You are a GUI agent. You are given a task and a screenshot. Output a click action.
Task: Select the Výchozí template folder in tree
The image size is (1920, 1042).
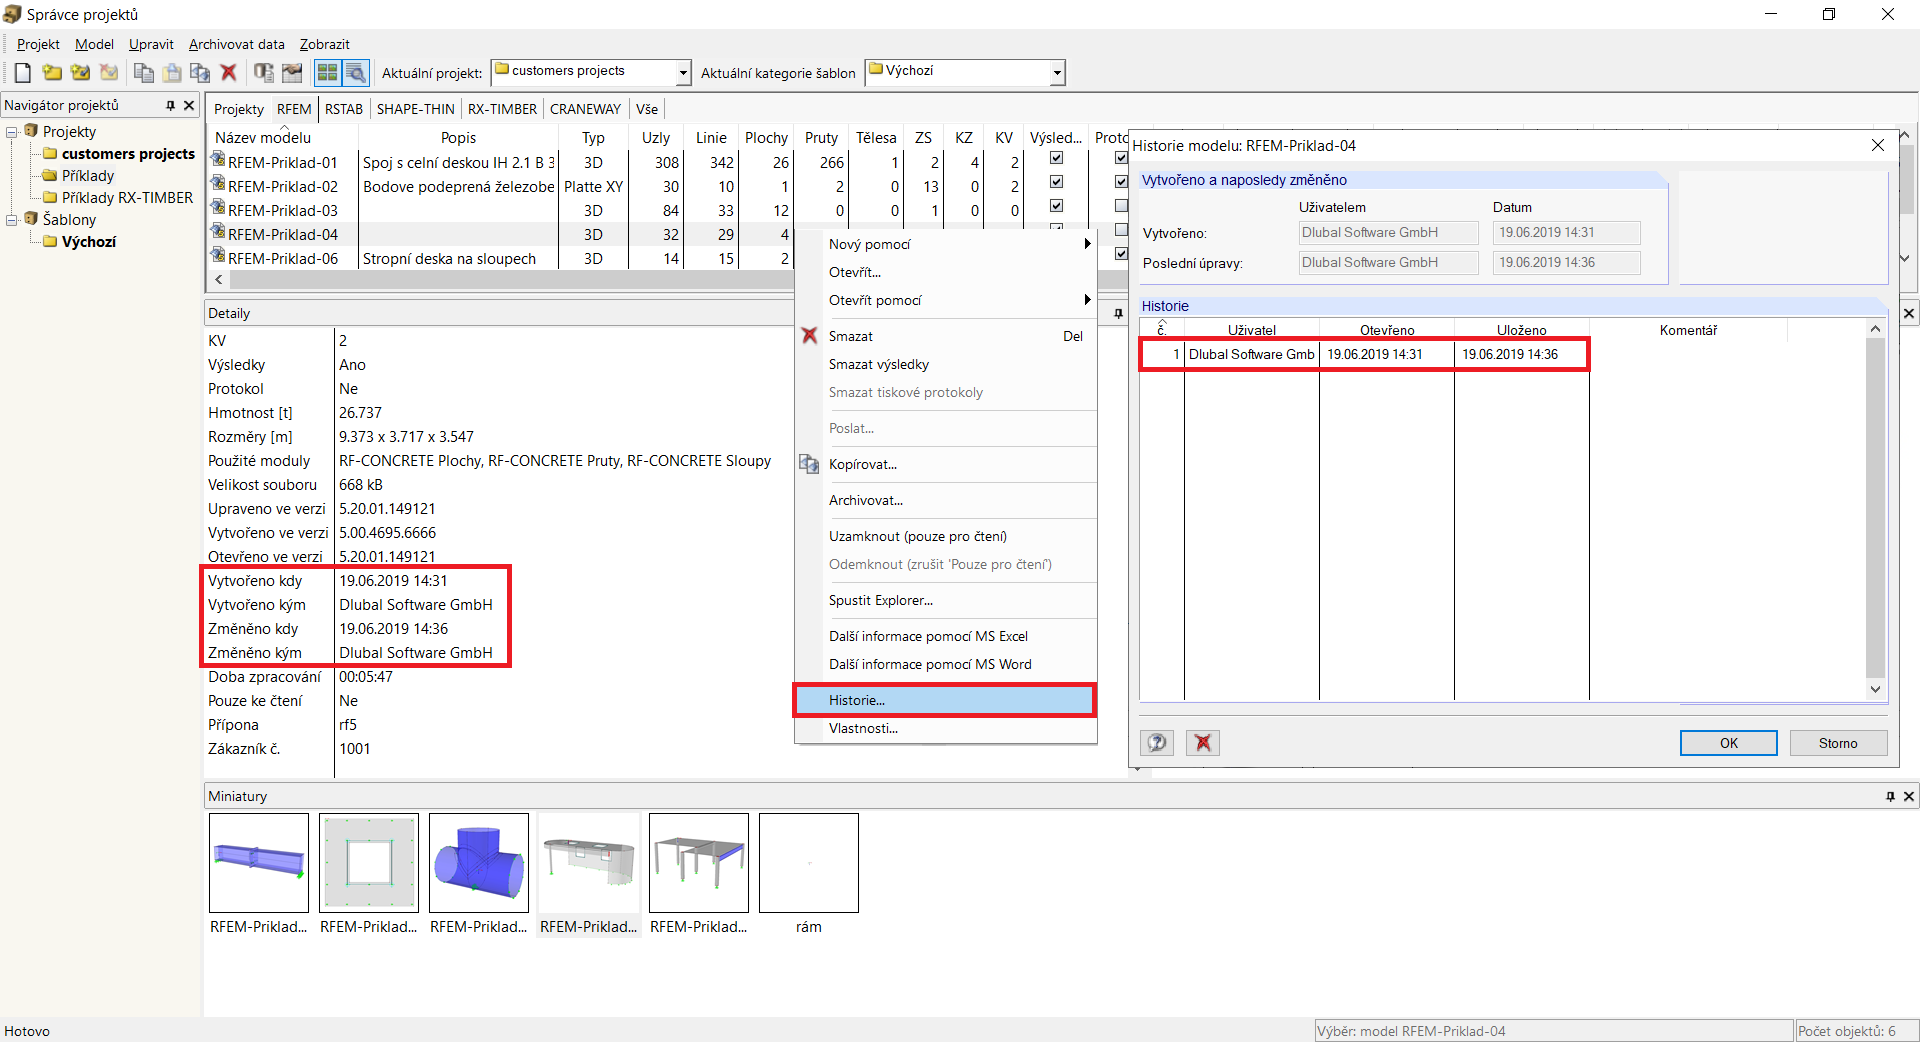tap(89, 242)
